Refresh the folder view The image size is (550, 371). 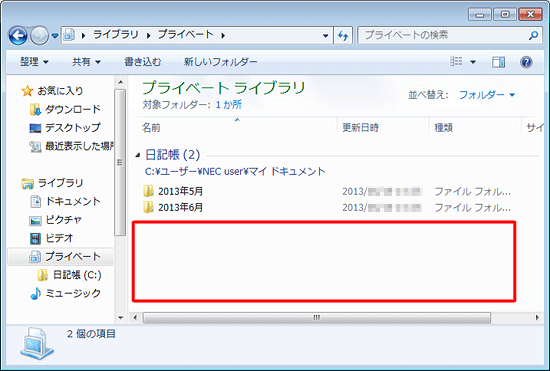point(343,35)
